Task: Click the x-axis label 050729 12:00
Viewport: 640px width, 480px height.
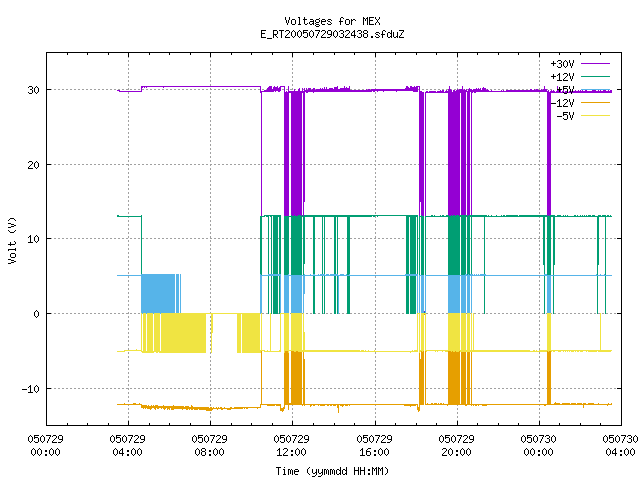Action: [291, 446]
